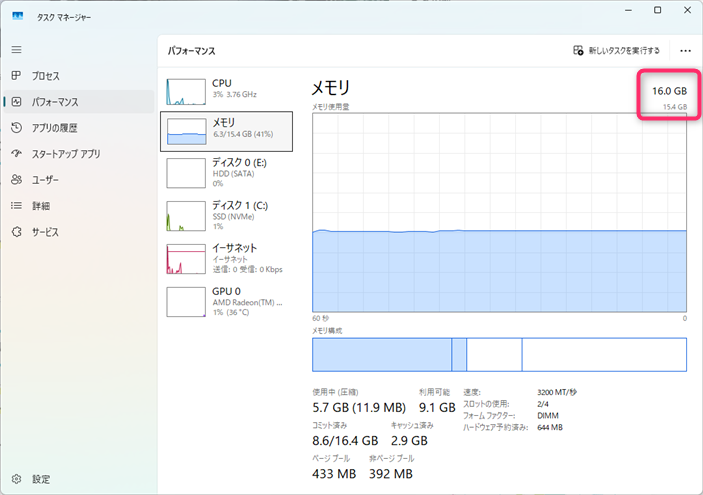Click the Task Manager app title icon
Viewport: 703px width, 495px height.
point(18,15)
